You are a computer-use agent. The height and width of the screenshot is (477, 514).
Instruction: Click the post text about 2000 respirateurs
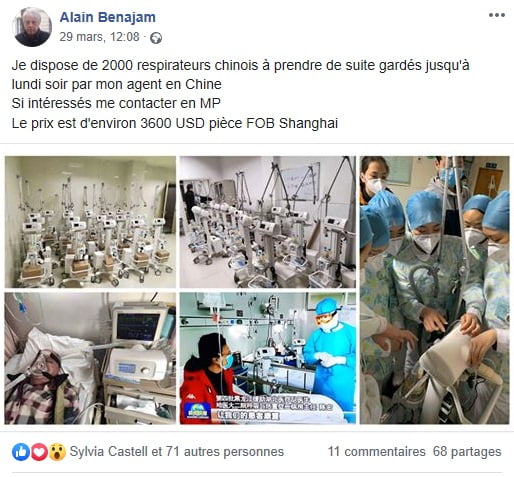[240, 75]
